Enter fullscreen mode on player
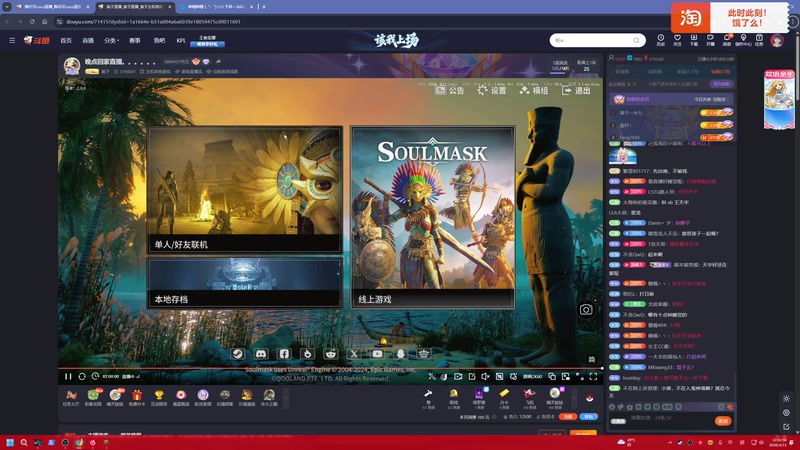The height and width of the screenshot is (450, 800). pos(593,377)
